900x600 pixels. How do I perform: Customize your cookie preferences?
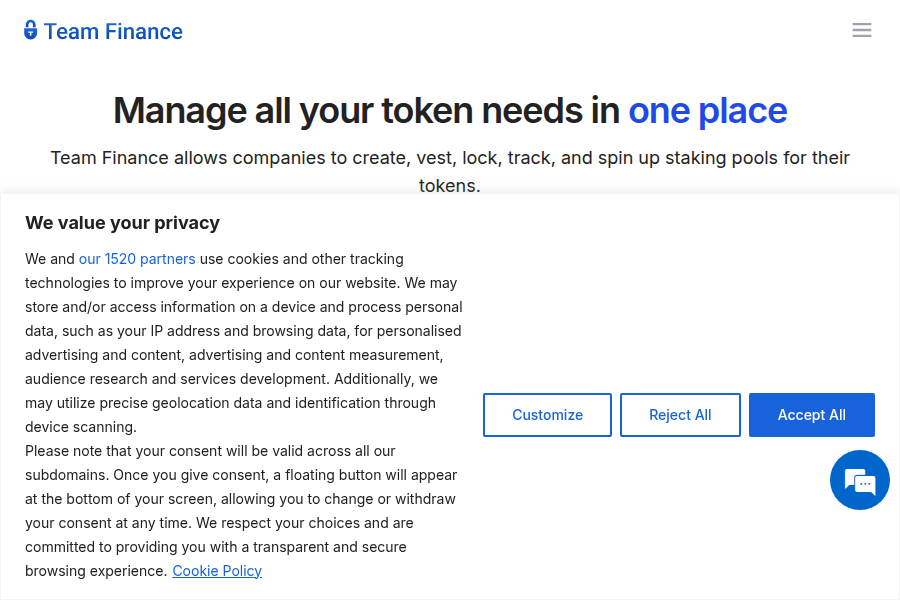547,414
